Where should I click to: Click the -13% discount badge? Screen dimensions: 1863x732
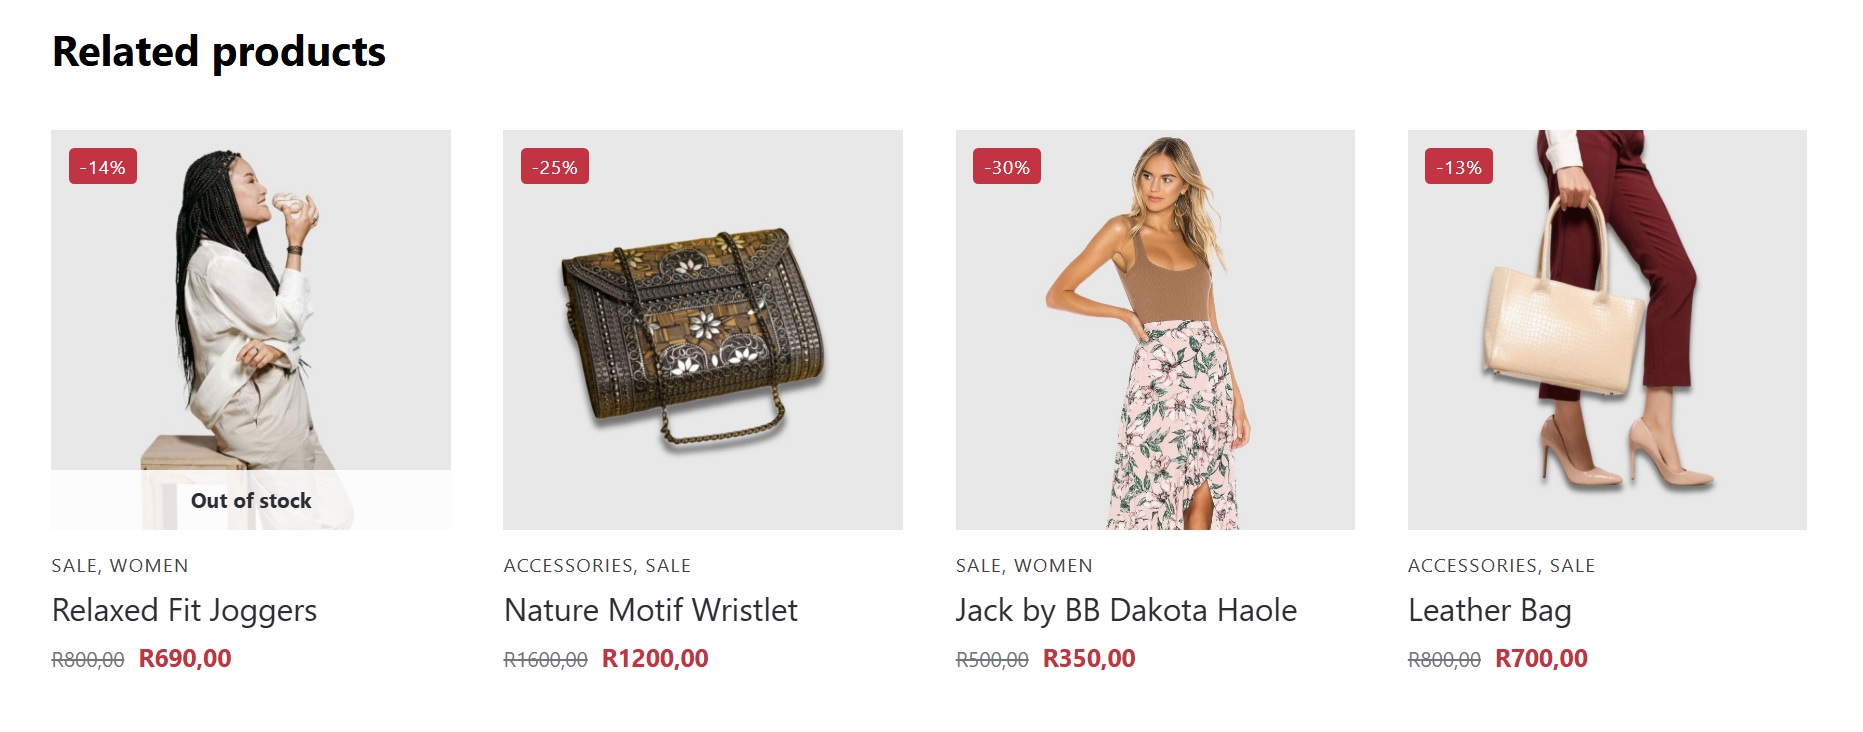[x=1459, y=167]
